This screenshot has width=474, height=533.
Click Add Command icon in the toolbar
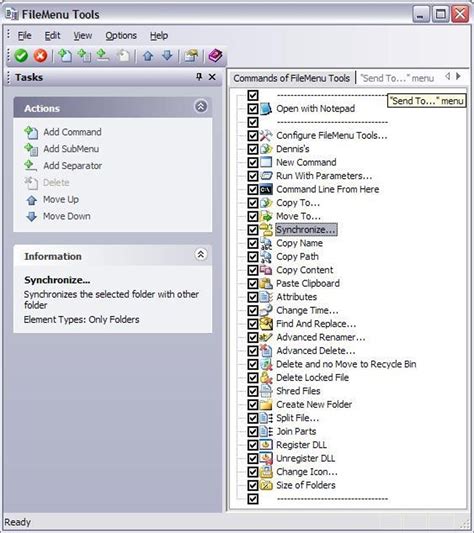tap(65, 55)
